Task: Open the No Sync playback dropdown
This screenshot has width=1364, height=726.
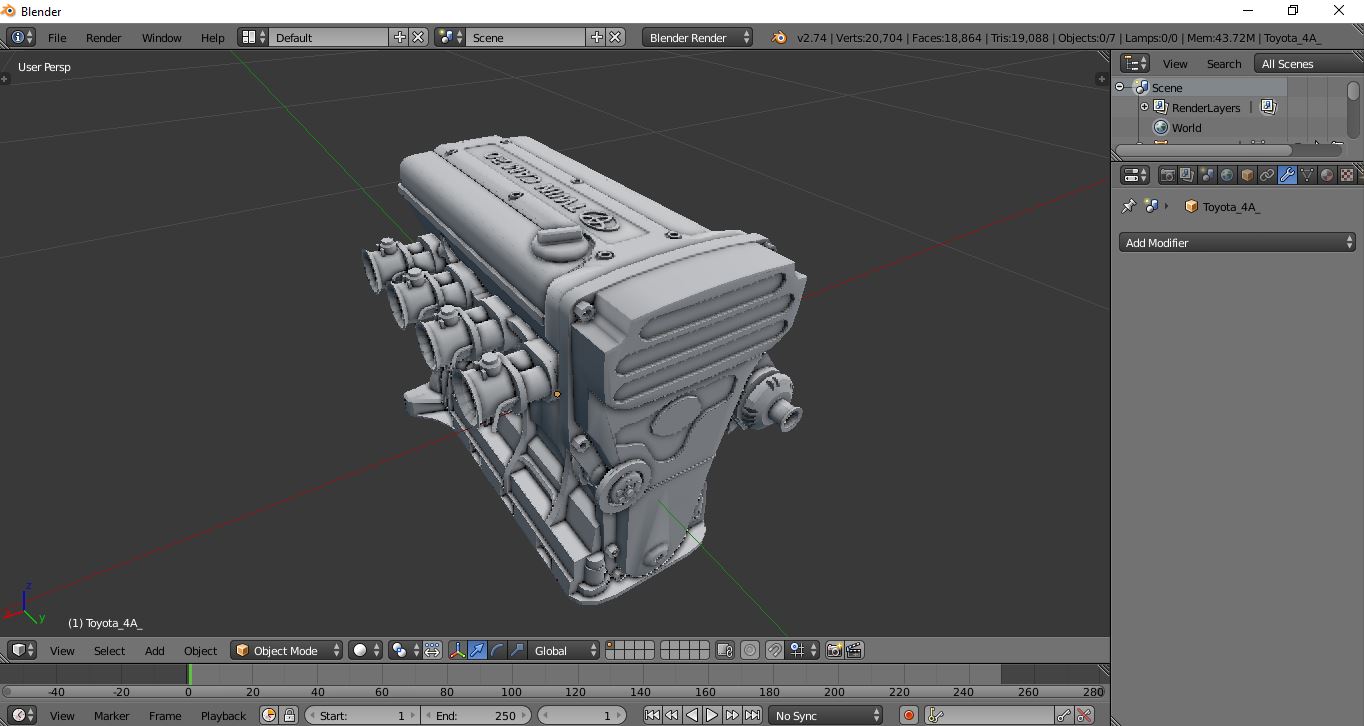Action: [826, 715]
